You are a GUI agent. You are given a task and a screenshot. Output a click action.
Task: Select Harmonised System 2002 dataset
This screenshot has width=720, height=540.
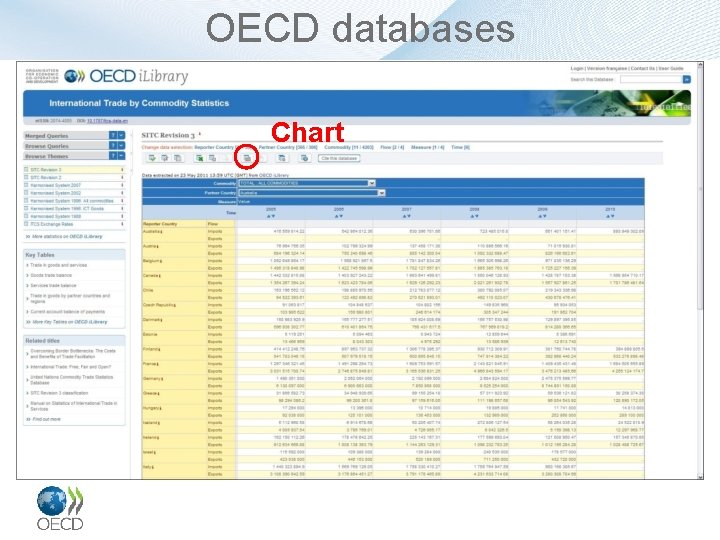[56, 193]
